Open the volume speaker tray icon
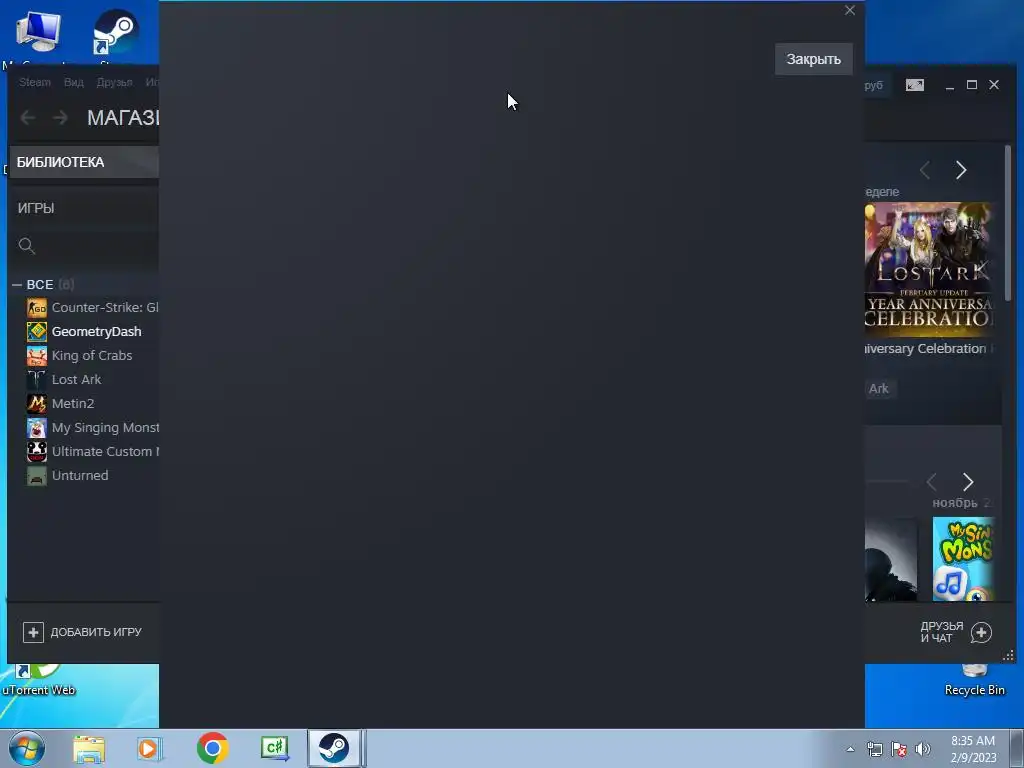The width and height of the screenshot is (1024, 768). coord(923,749)
